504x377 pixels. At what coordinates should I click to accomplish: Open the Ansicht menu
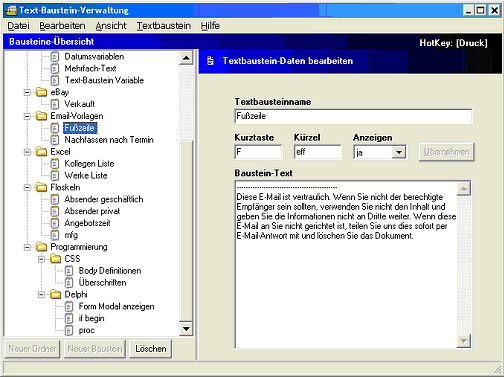coord(111,26)
